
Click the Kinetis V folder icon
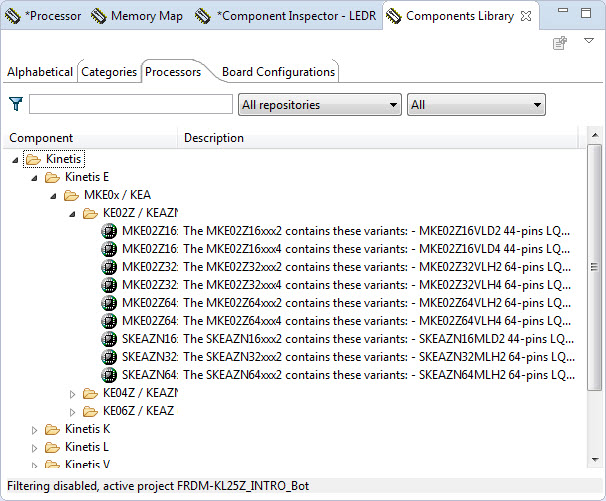click(52, 464)
